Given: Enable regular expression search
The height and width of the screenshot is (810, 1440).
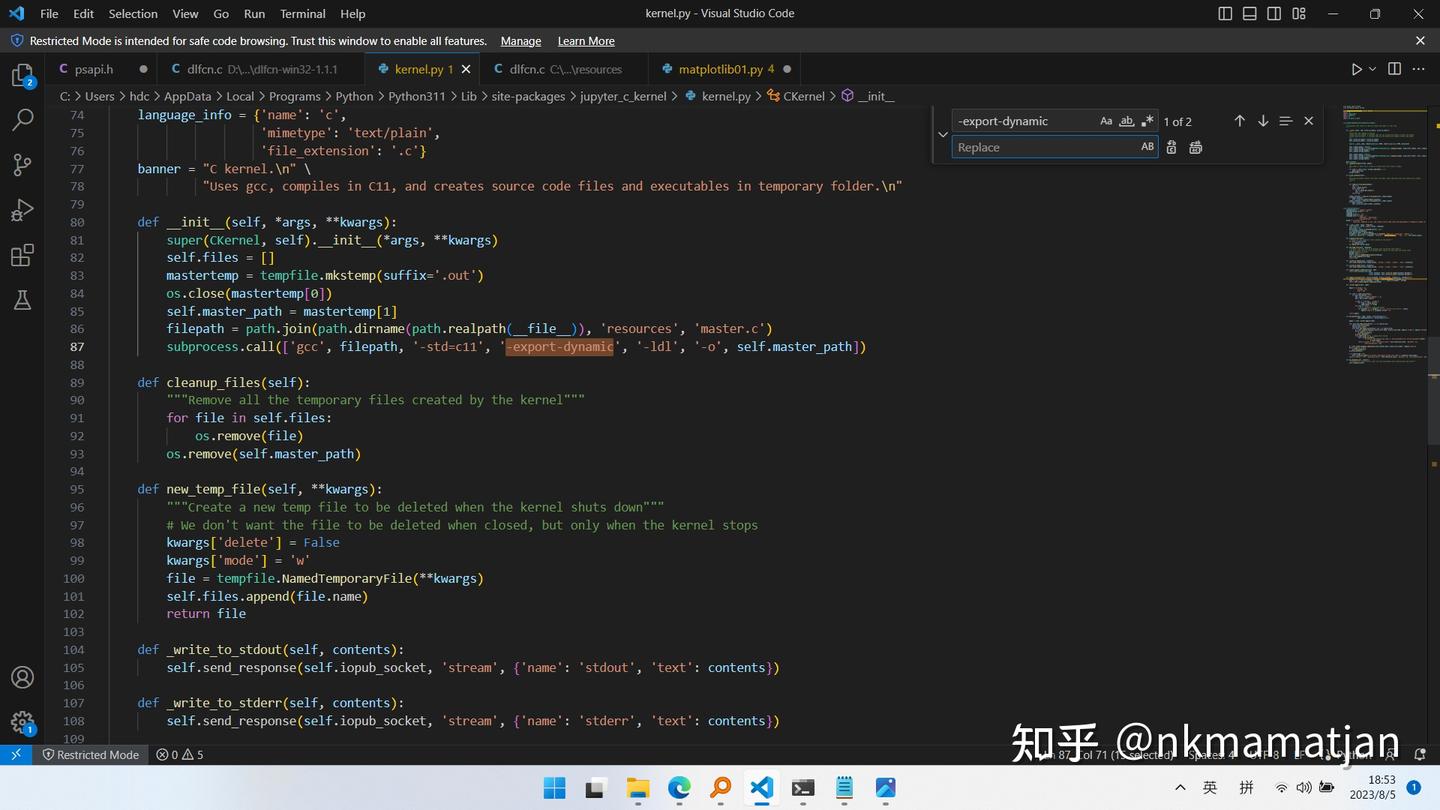Looking at the screenshot, I should (1147, 120).
